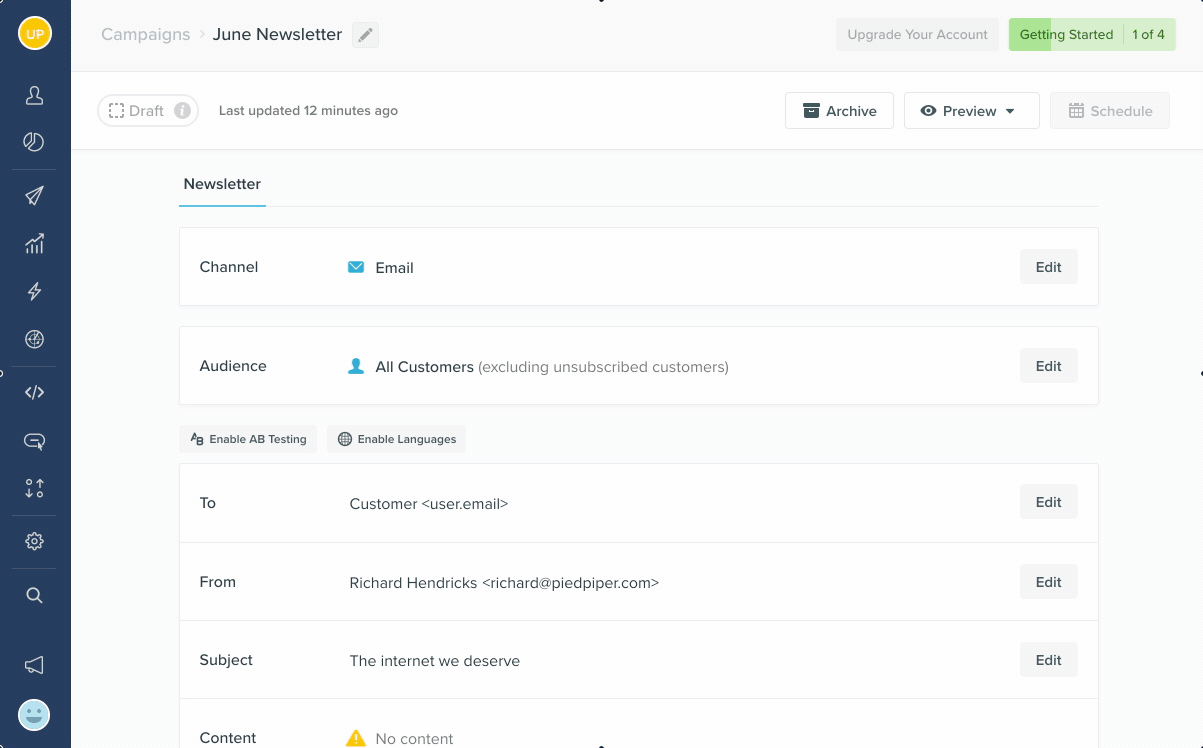The height and width of the screenshot is (748, 1203).
Task: Open the Preview dropdown
Action: [x=971, y=110]
